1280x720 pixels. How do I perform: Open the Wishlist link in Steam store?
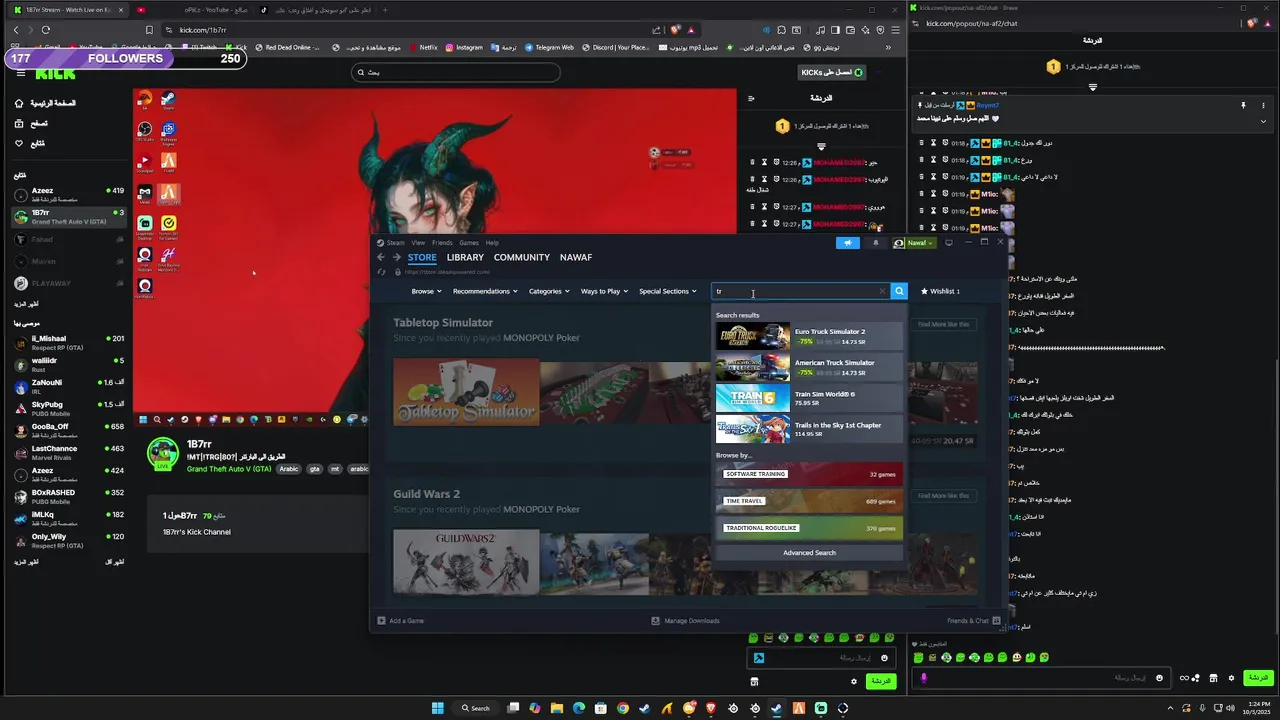[x=940, y=291]
